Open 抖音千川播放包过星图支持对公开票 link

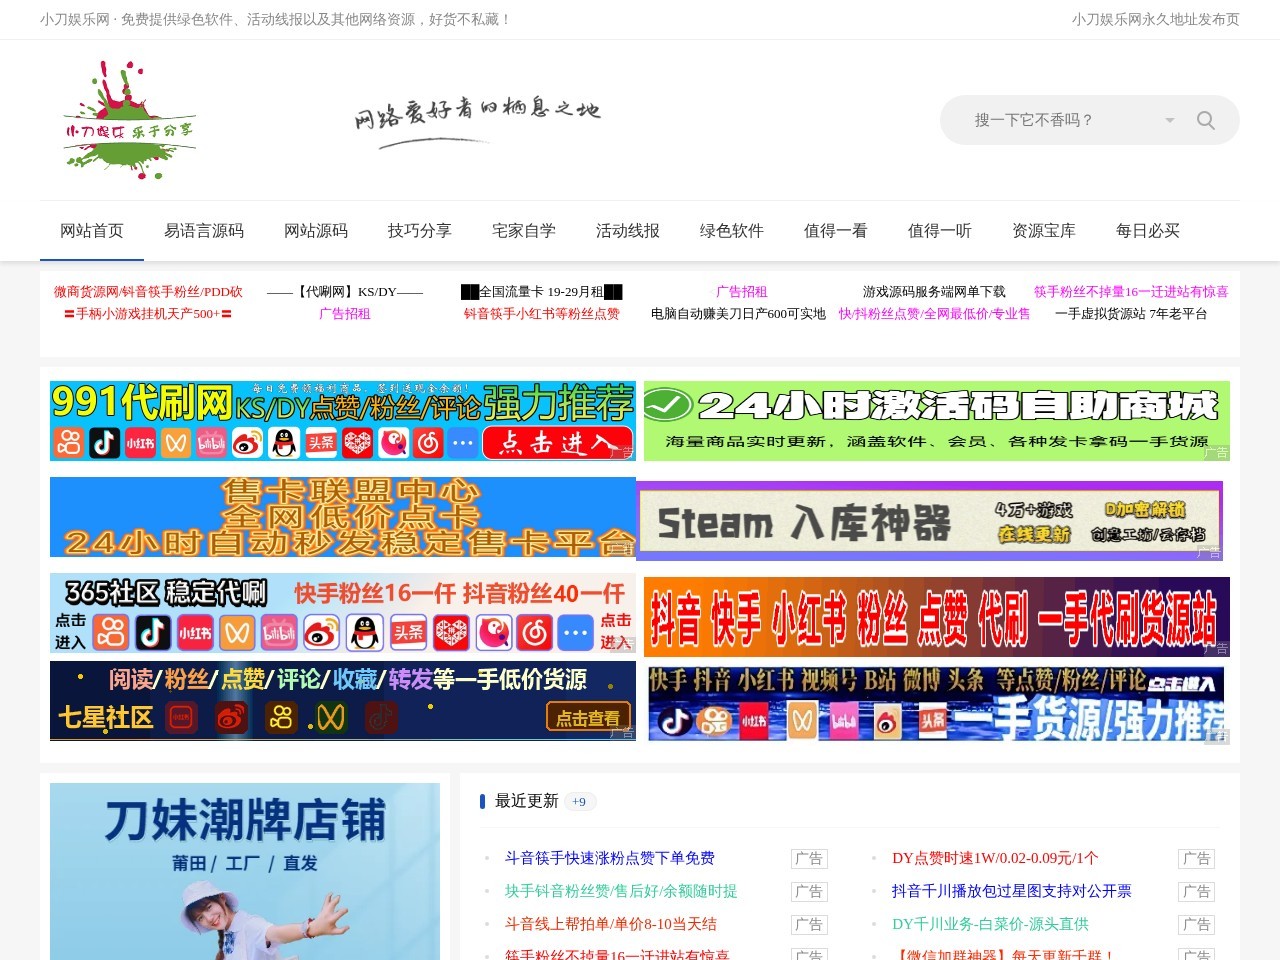coord(1012,891)
